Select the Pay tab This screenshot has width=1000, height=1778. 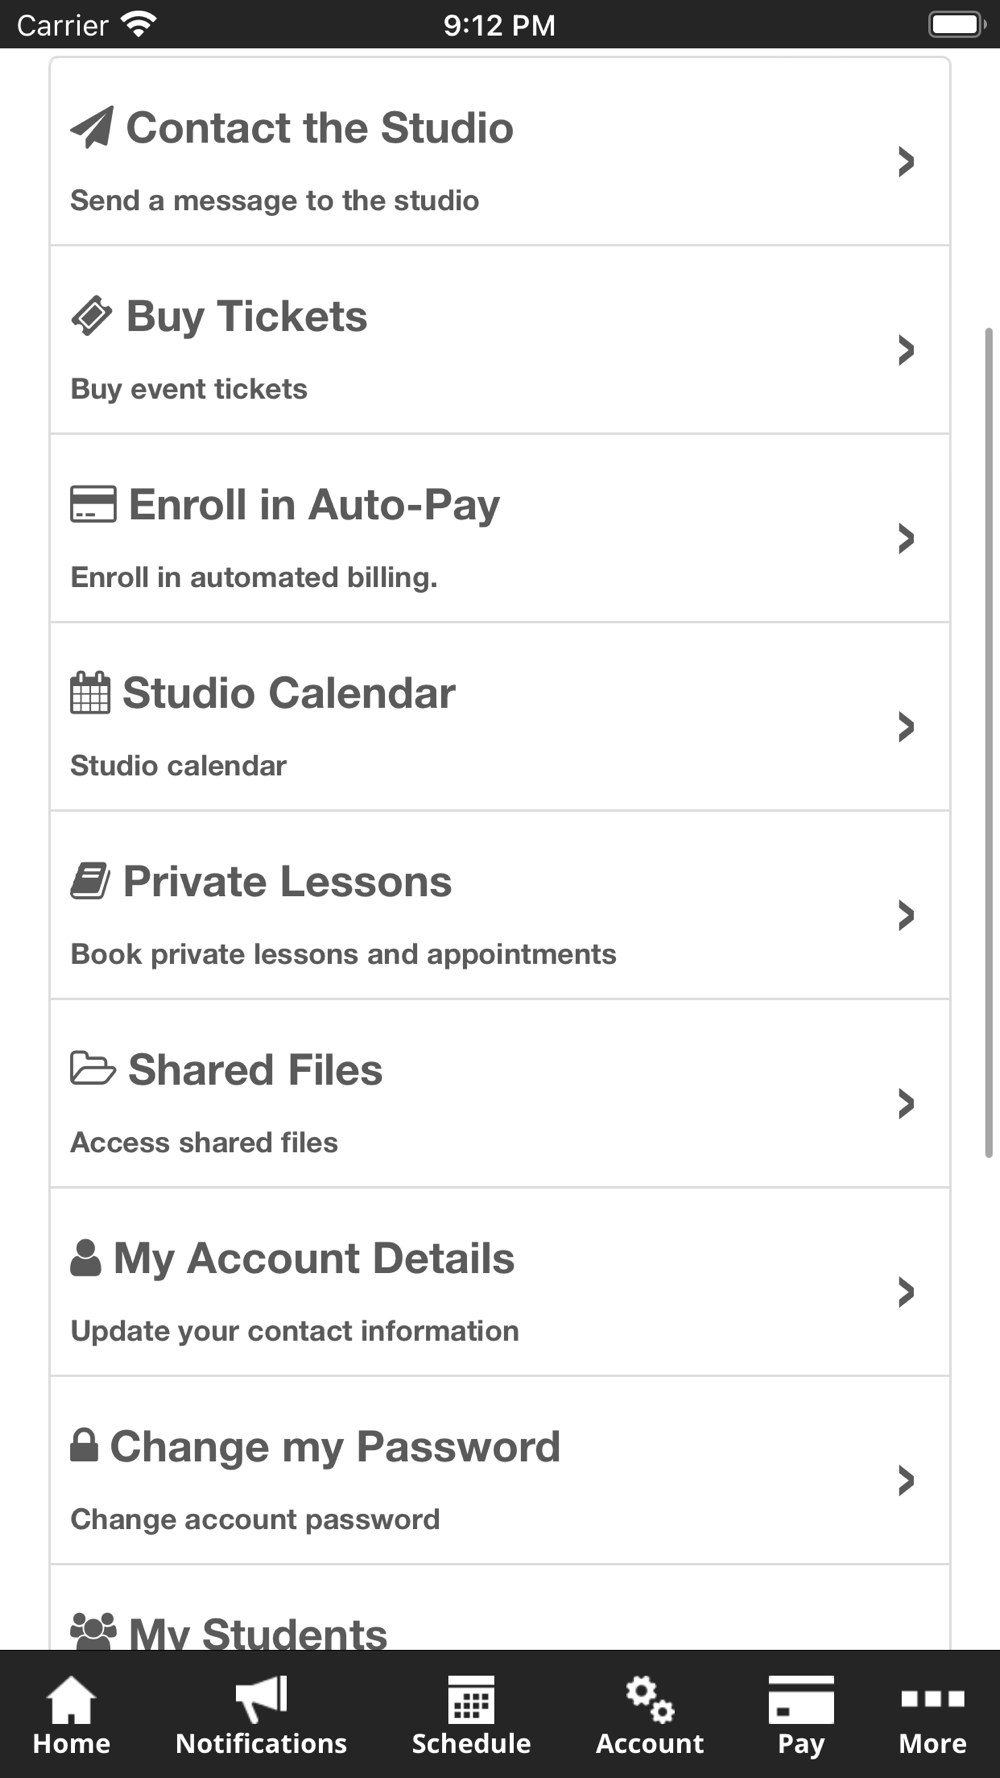click(800, 1716)
